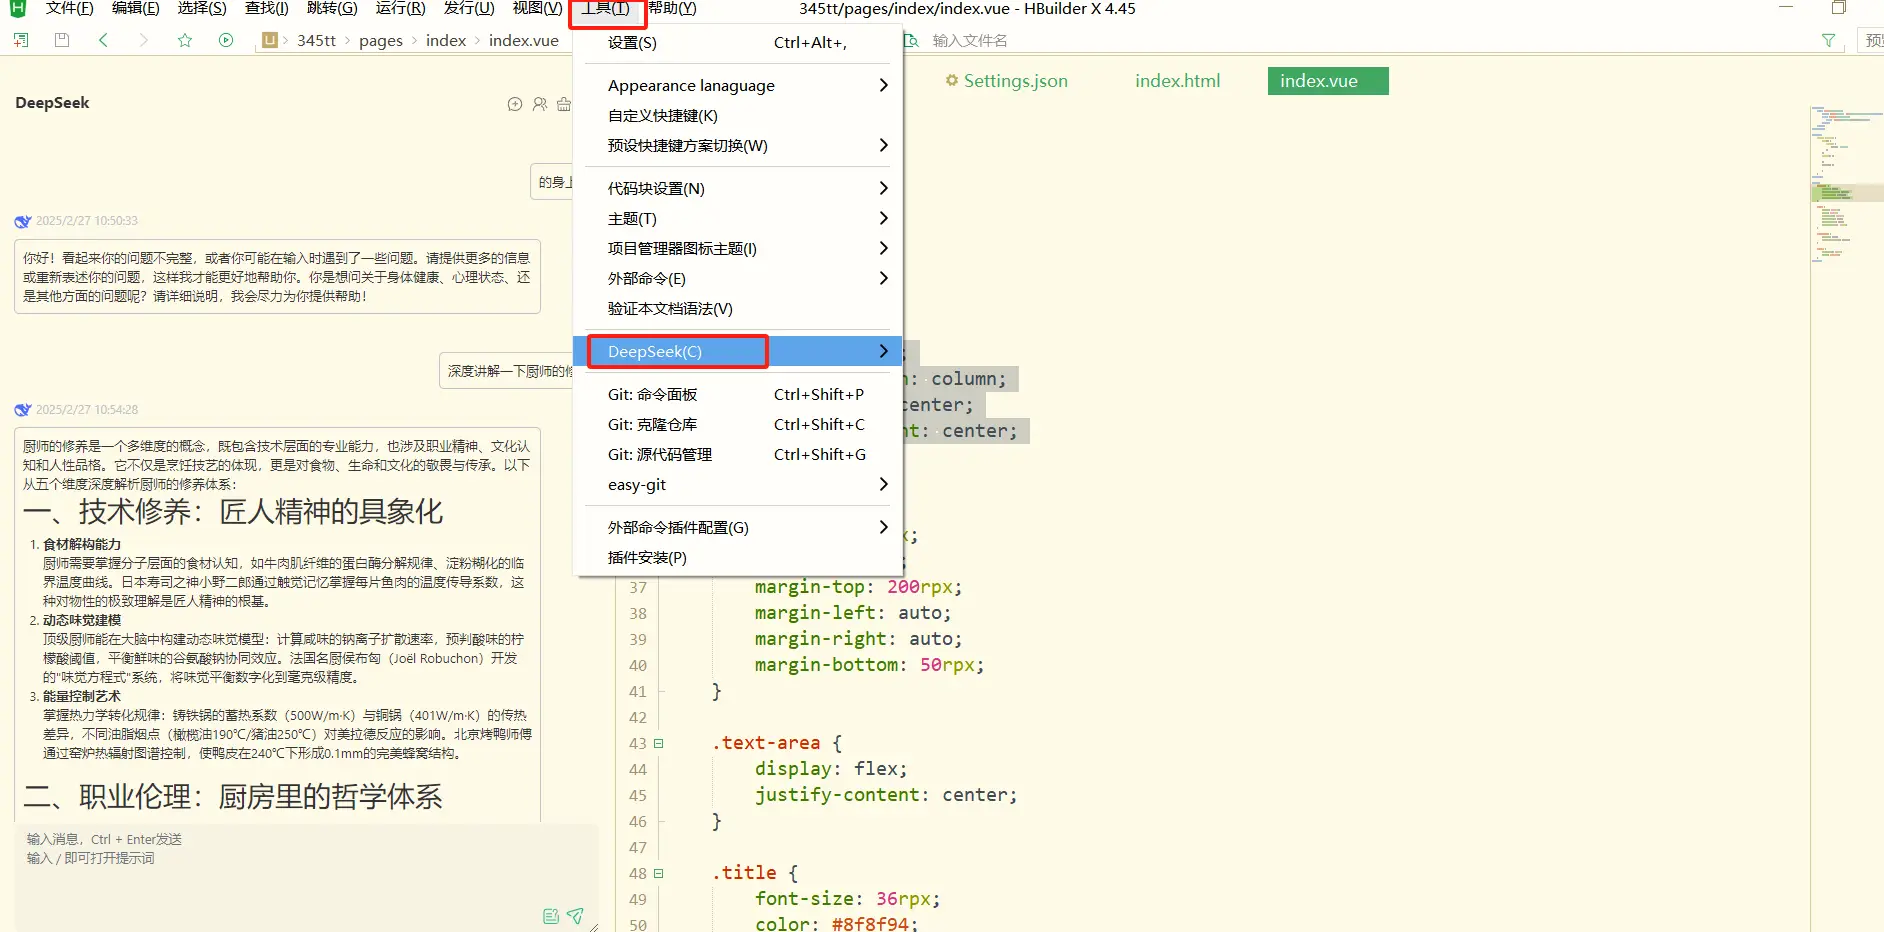Click line number 43 in the gutter
The height and width of the screenshot is (932, 1884).
(637, 743)
